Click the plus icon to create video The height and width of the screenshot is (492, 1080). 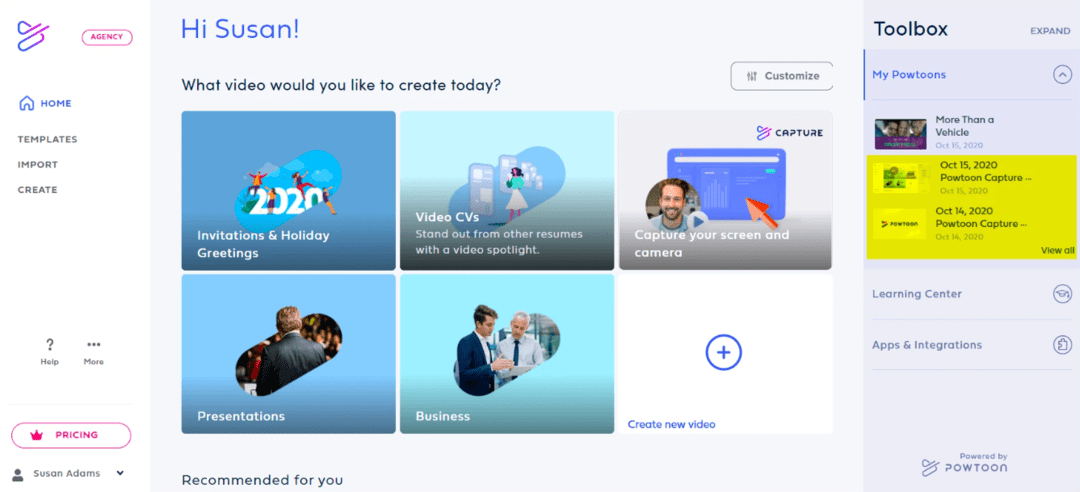click(x=723, y=353)
